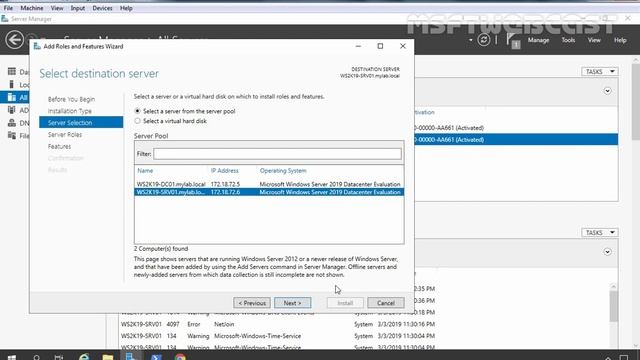
Task: Click the Previous button
Action: (x=252, y=303)
